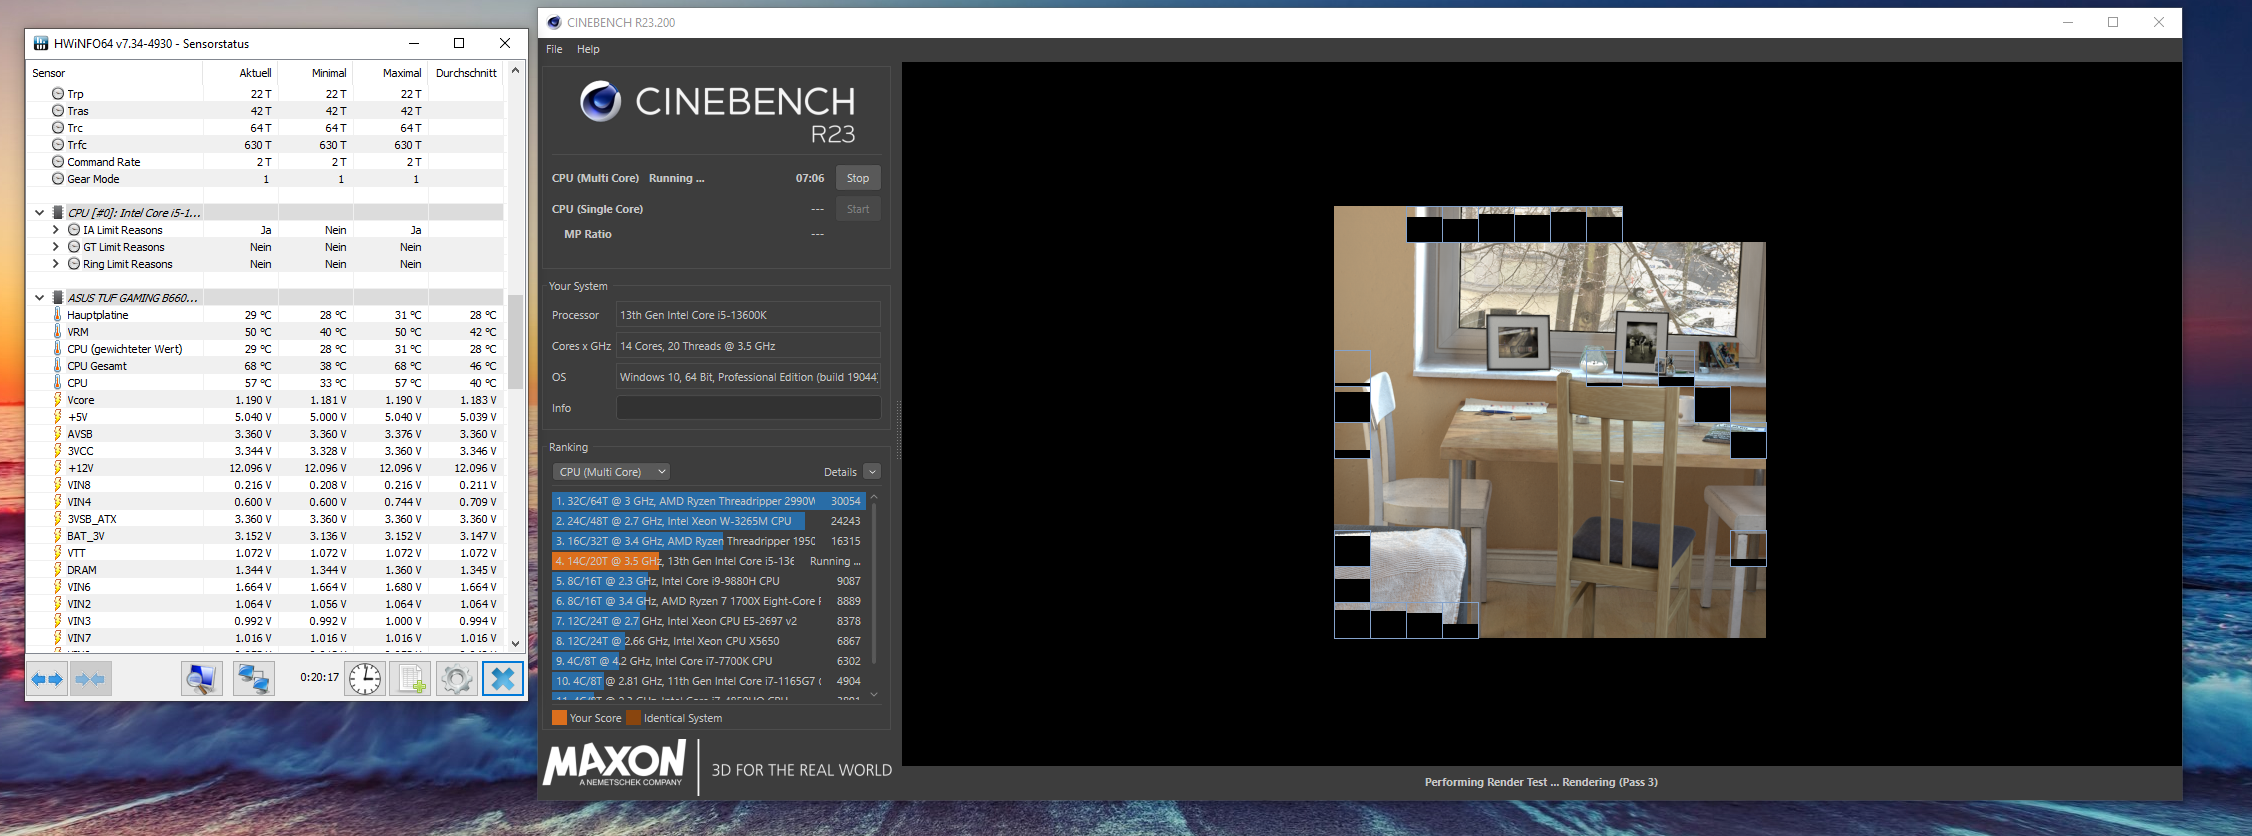Click the Processor field showing i5-13600K
Screen dimensions: 2252x836
click(748, 315)
